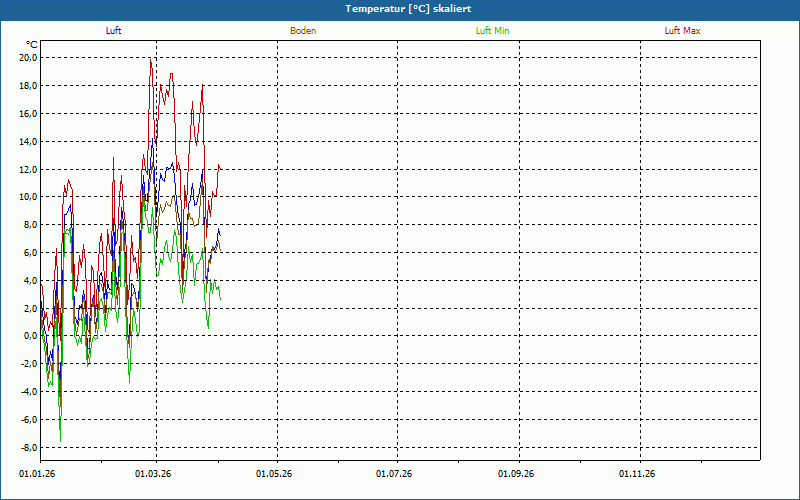The image size is (800, 500).
Task: Toggle the Luft Min series legend
Action: tap(492, 31)
